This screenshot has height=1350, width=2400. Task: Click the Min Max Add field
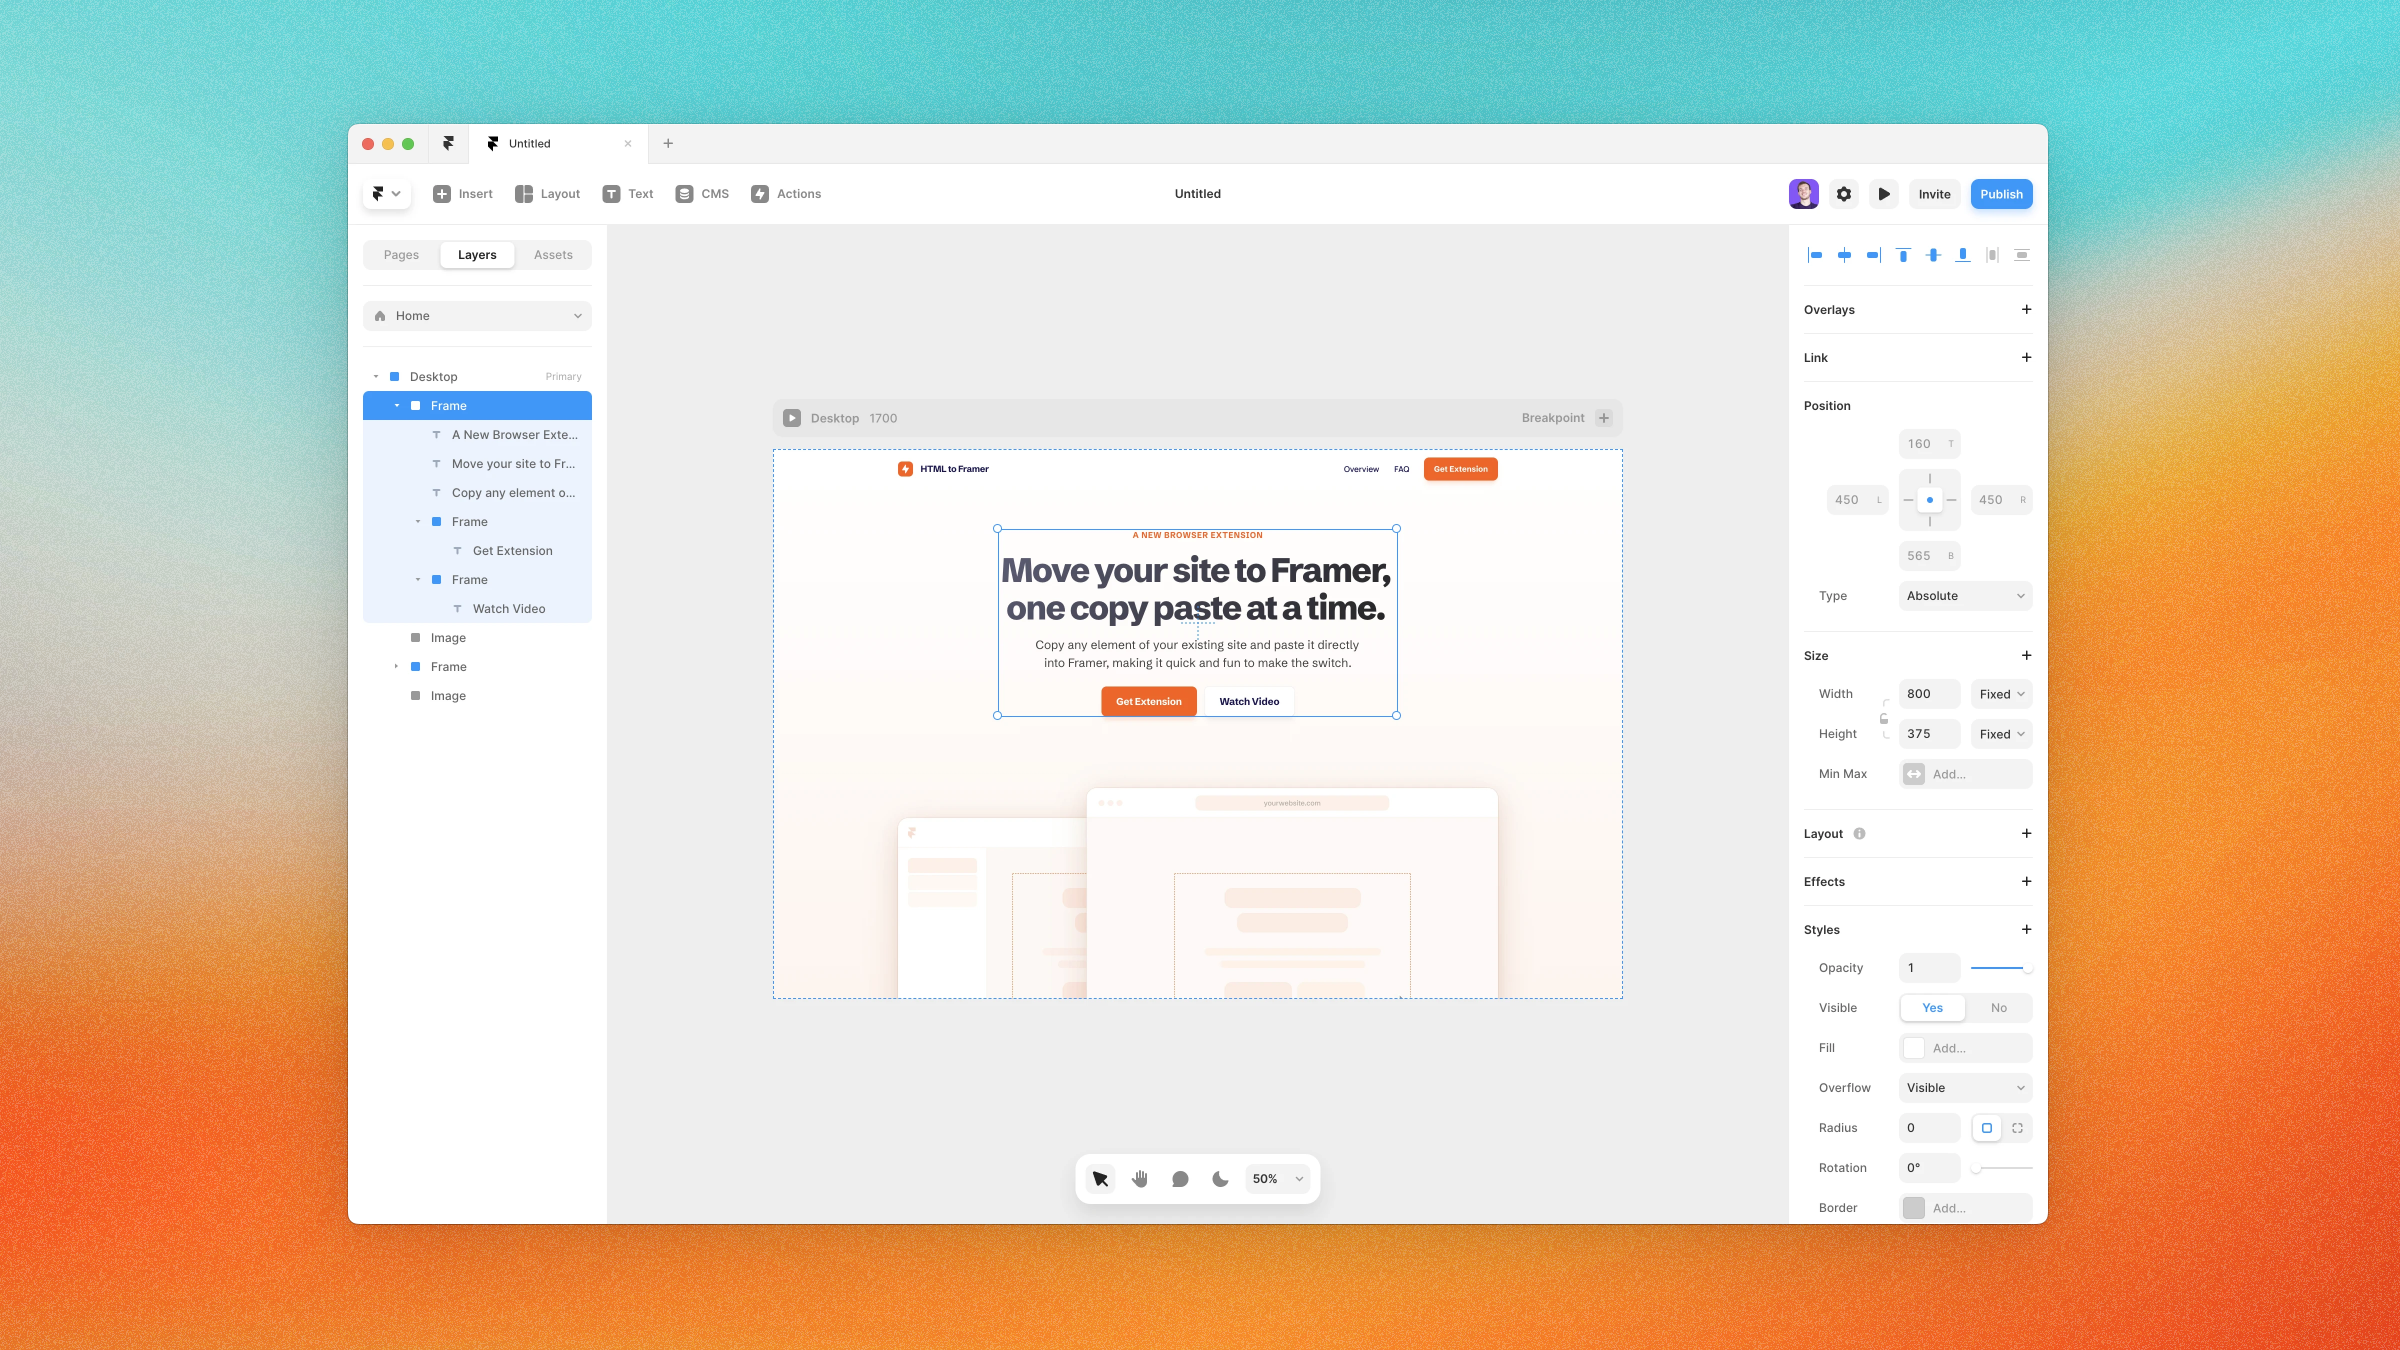click(x=1965, y=774)
